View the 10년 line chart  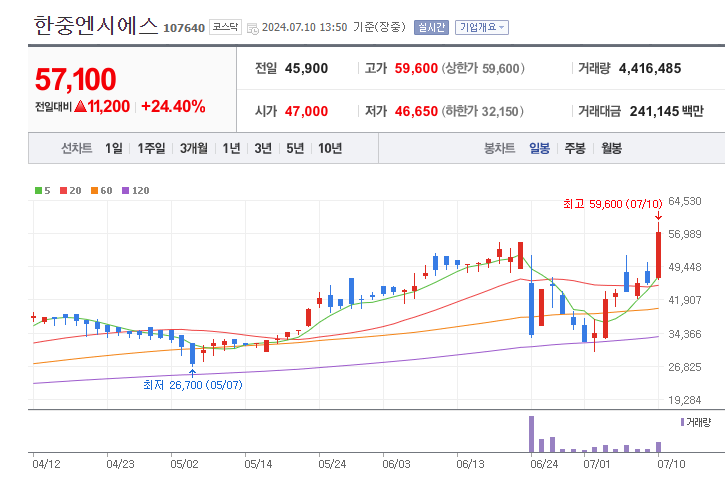330,148
